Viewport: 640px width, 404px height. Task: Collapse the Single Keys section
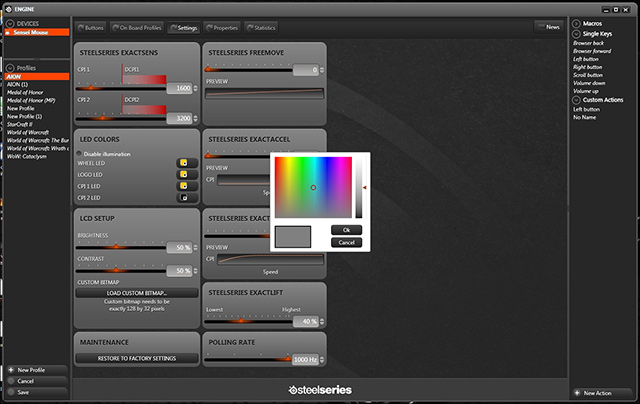click(576, 34)
